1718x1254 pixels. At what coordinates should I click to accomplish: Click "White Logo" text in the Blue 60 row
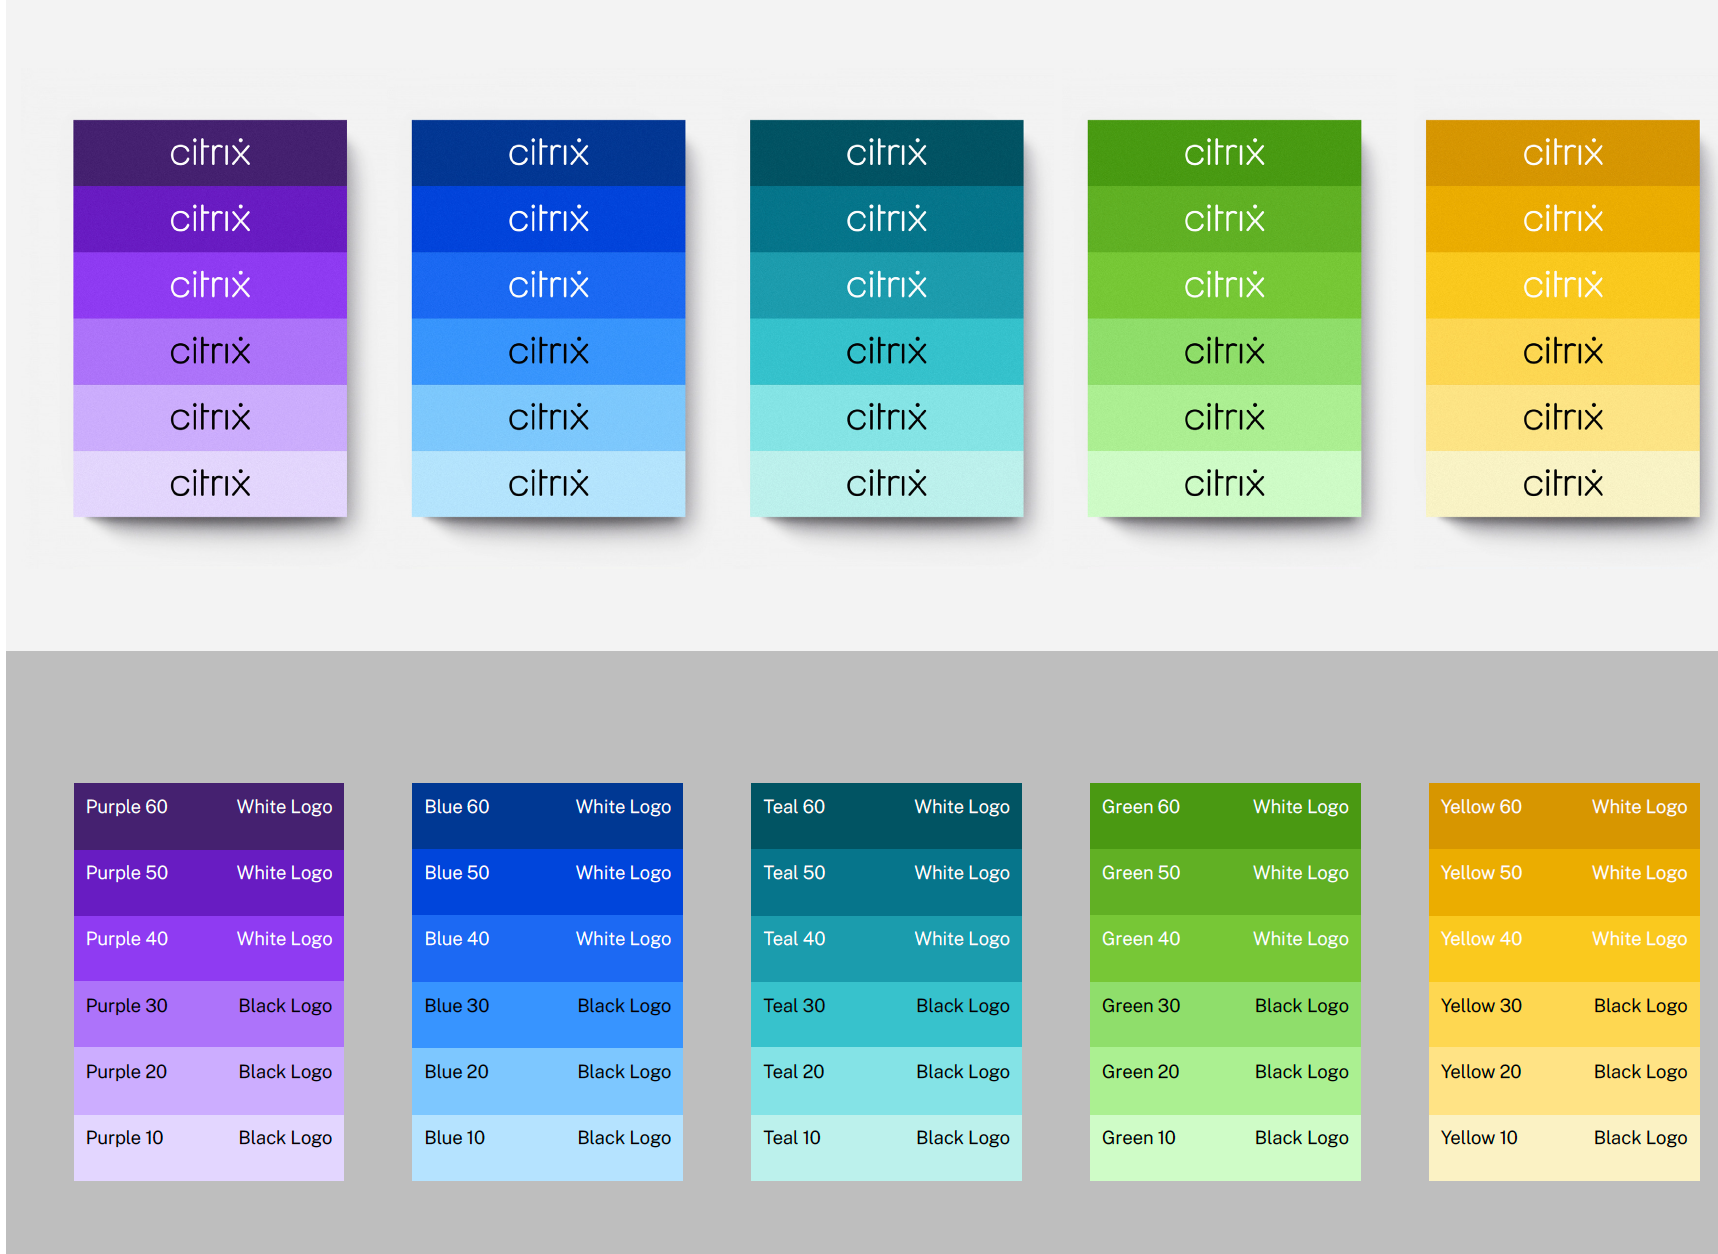[623, 807]
